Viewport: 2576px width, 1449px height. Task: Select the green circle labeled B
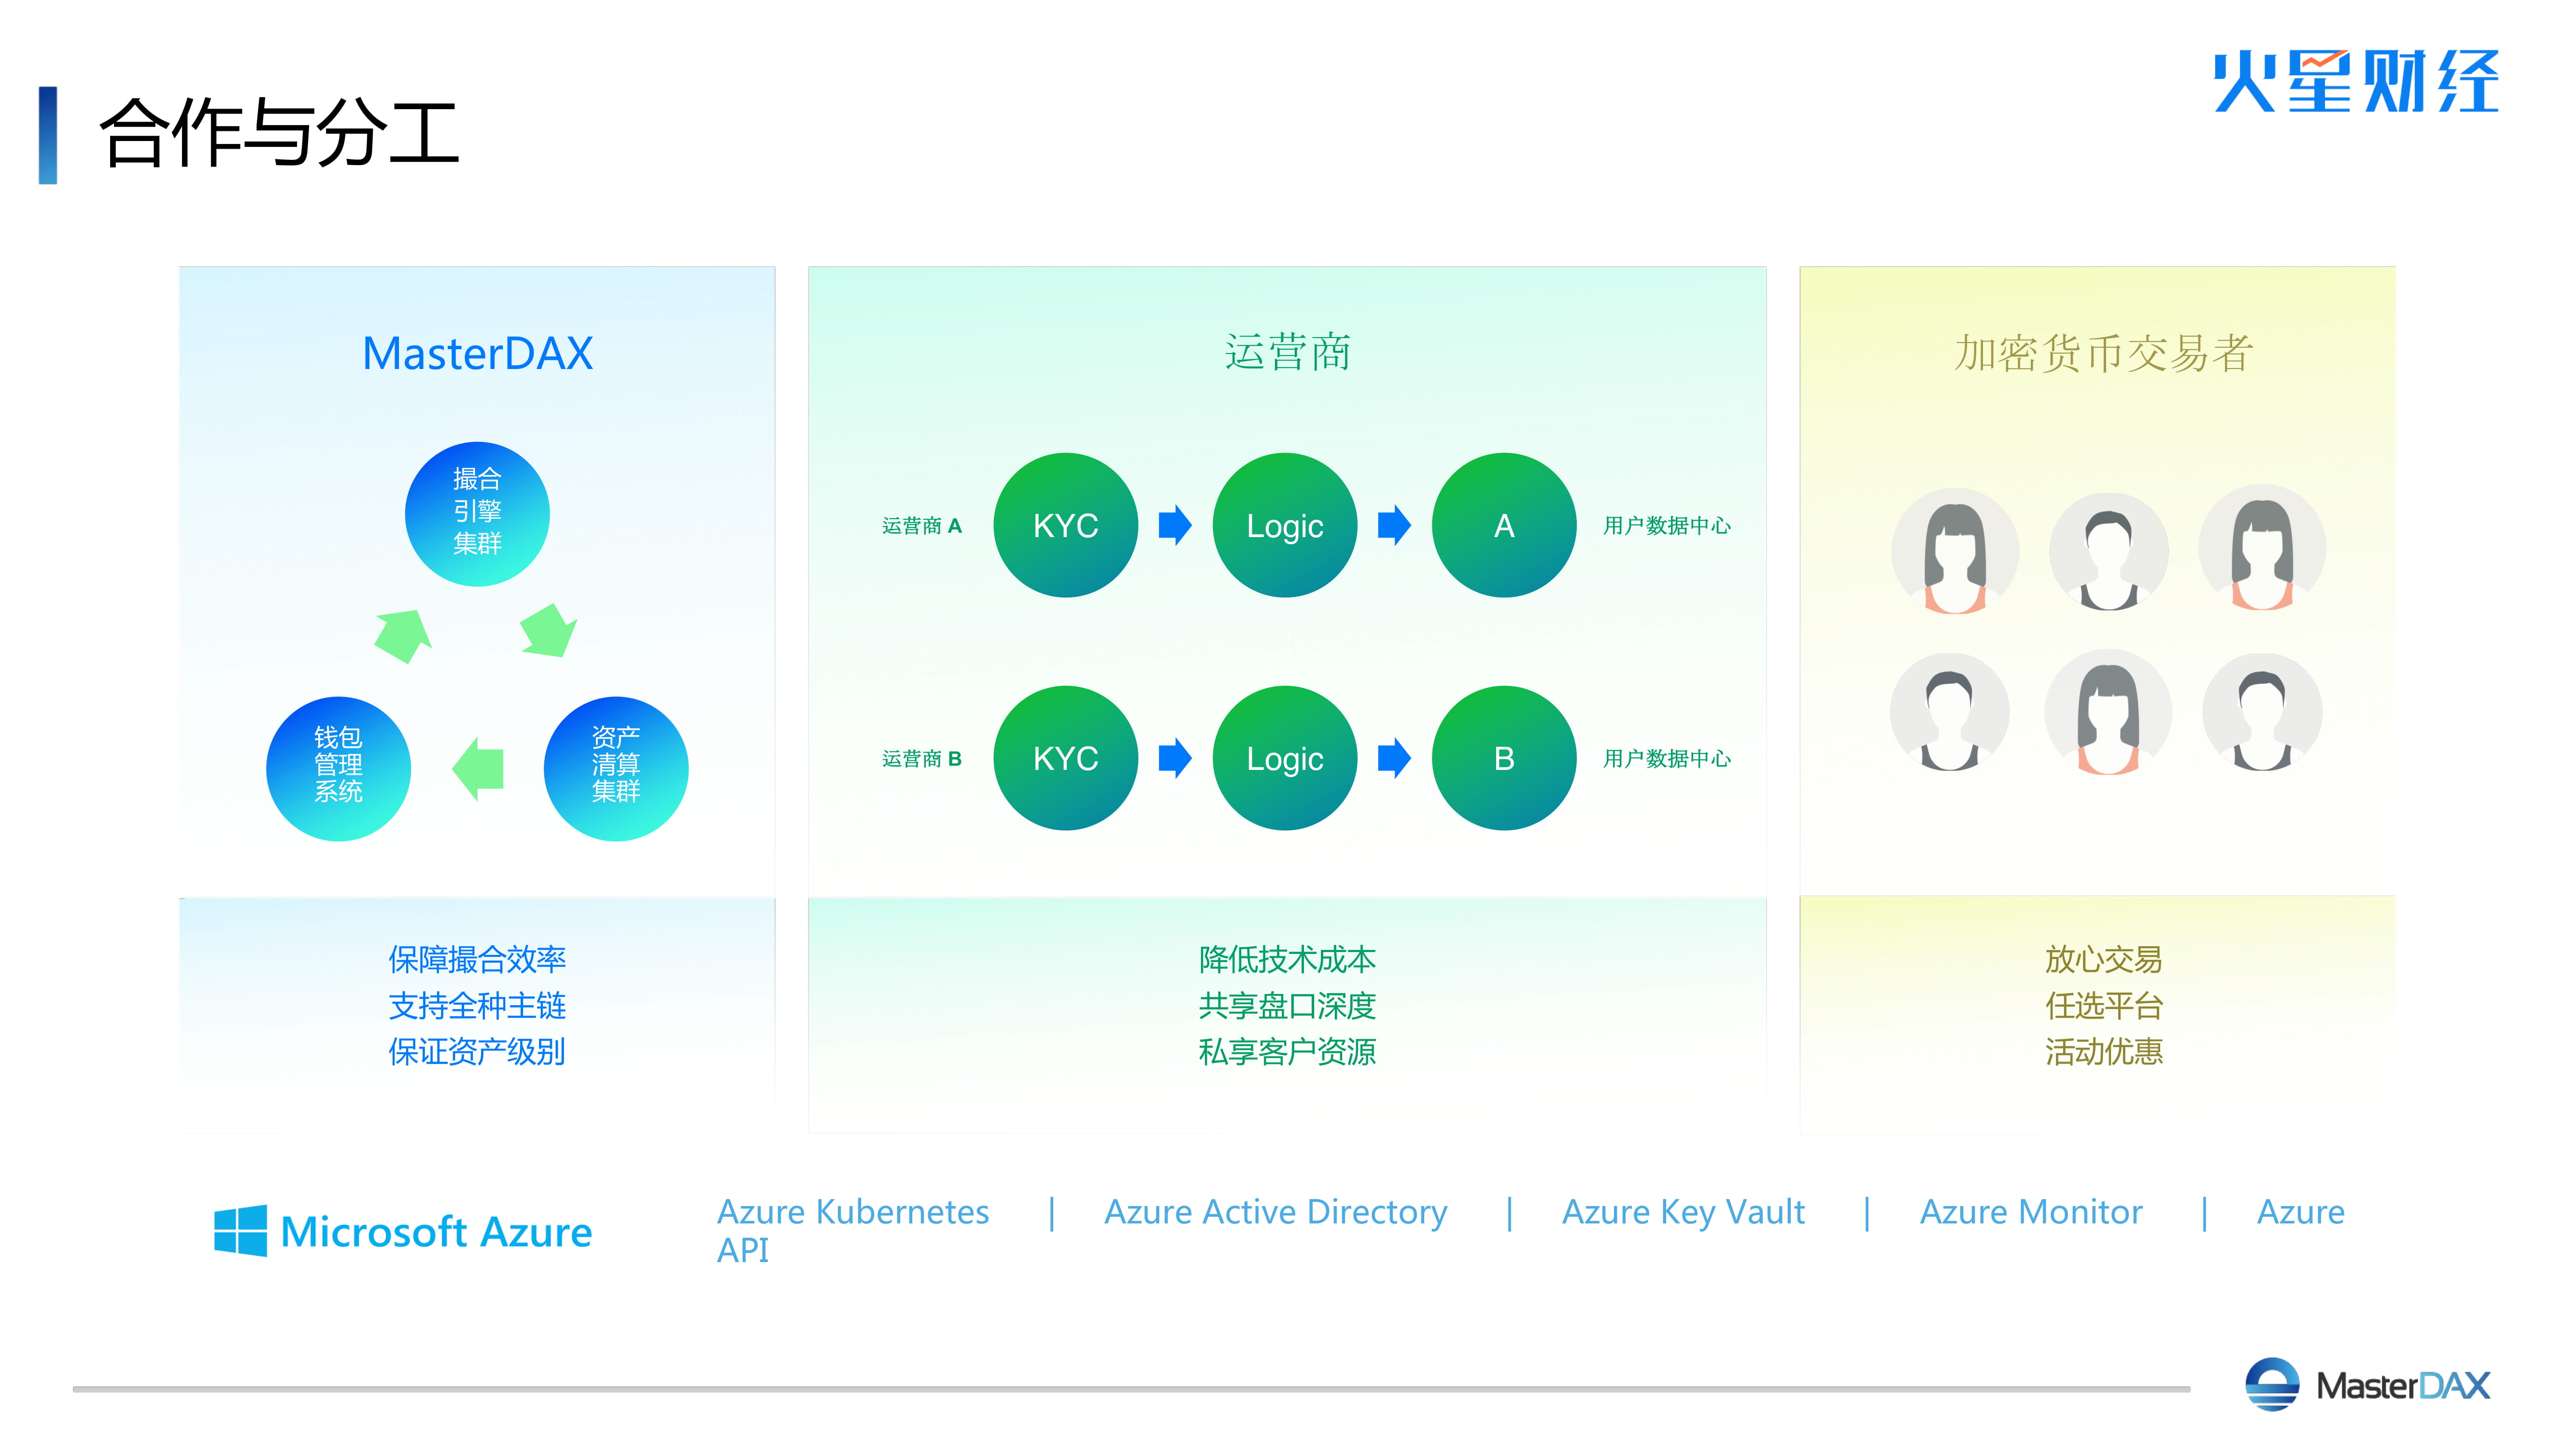(1504, 758)
